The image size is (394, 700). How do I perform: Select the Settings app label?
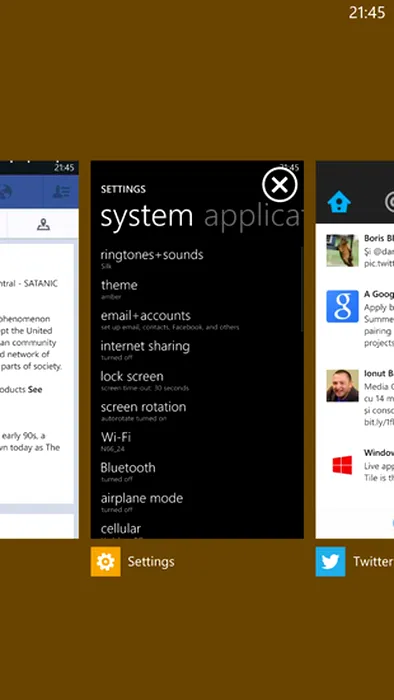pos(151,562)
